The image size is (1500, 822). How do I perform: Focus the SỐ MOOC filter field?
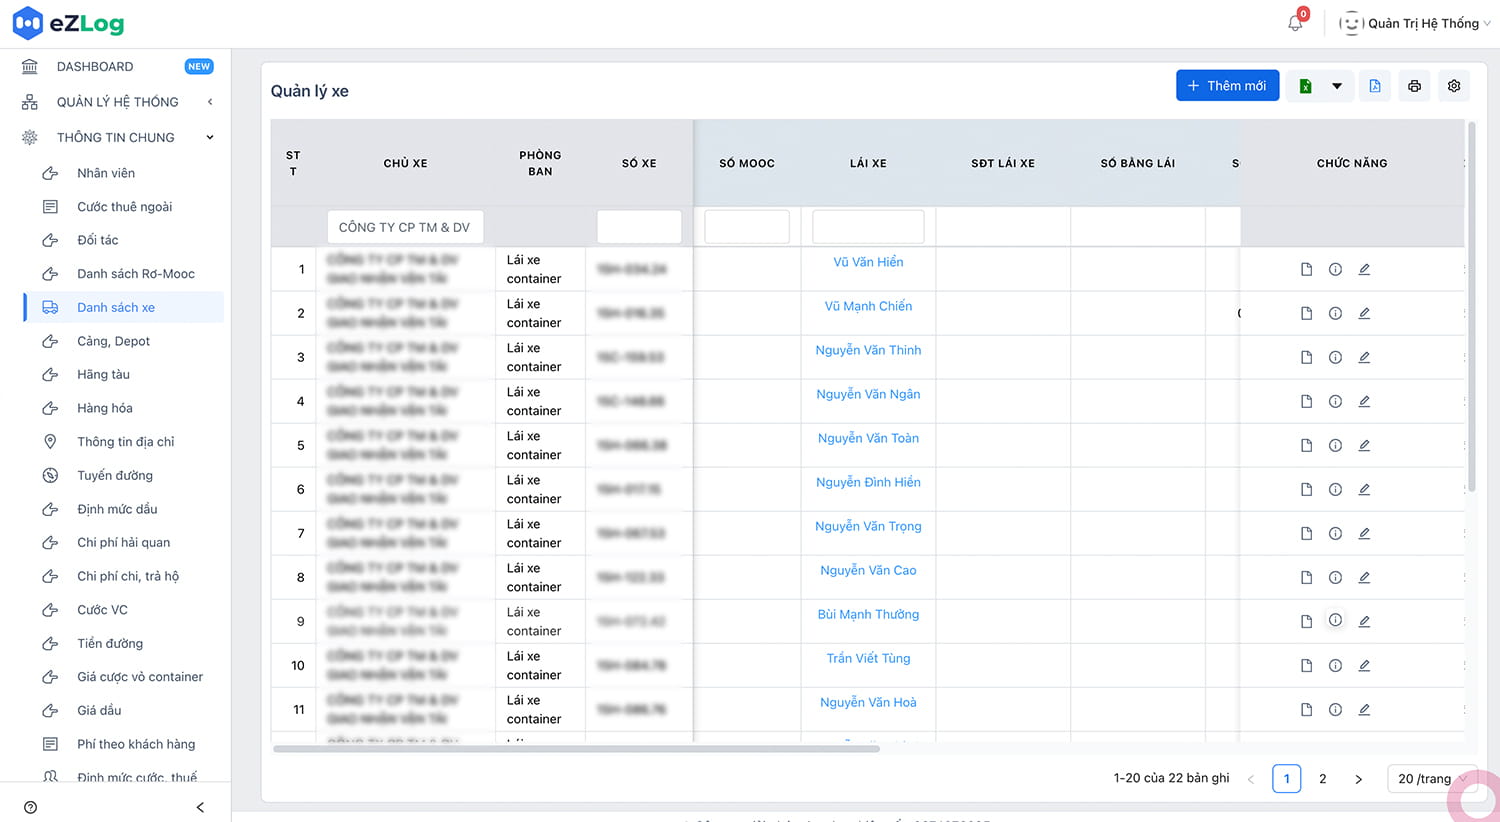[x=747, y=227]
